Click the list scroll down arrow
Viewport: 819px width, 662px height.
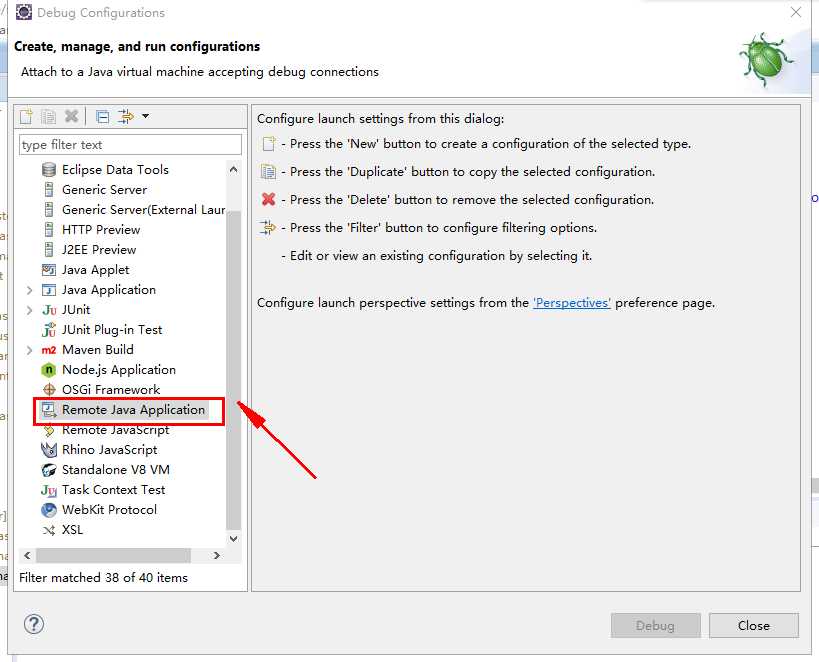click(x=233, y=539)
